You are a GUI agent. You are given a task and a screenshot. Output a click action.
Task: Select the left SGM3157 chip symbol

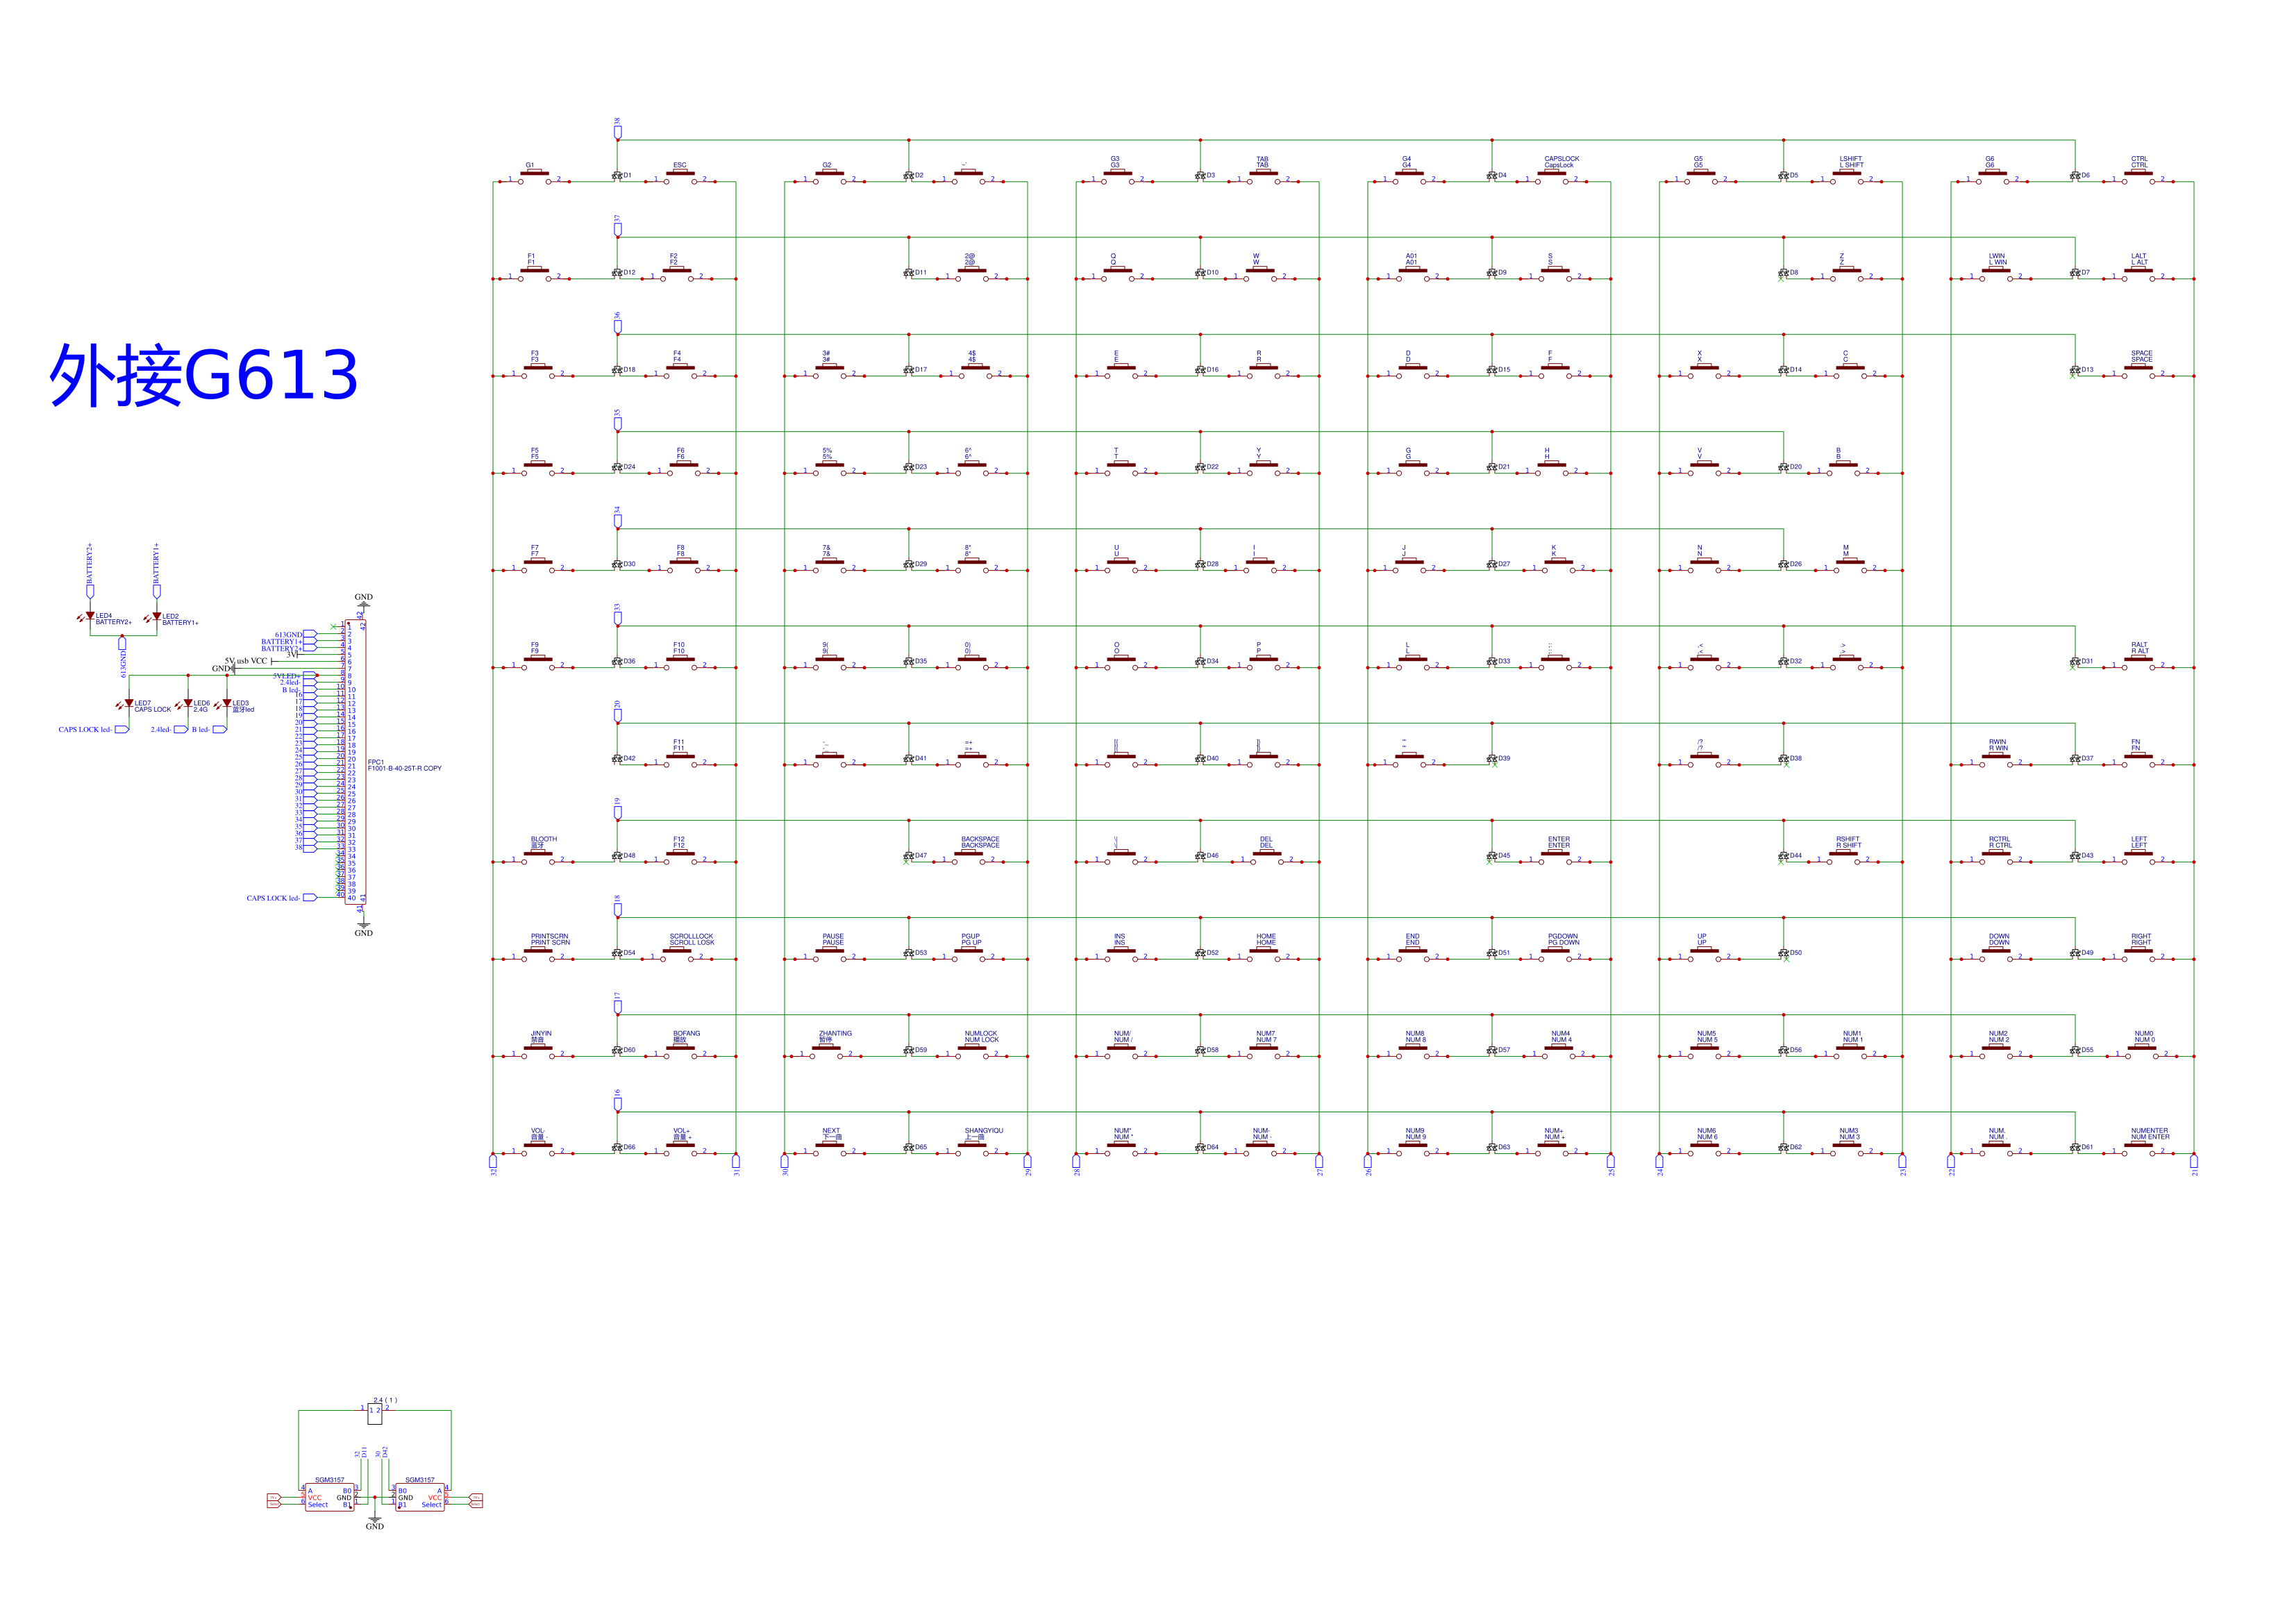[329, 1497]
